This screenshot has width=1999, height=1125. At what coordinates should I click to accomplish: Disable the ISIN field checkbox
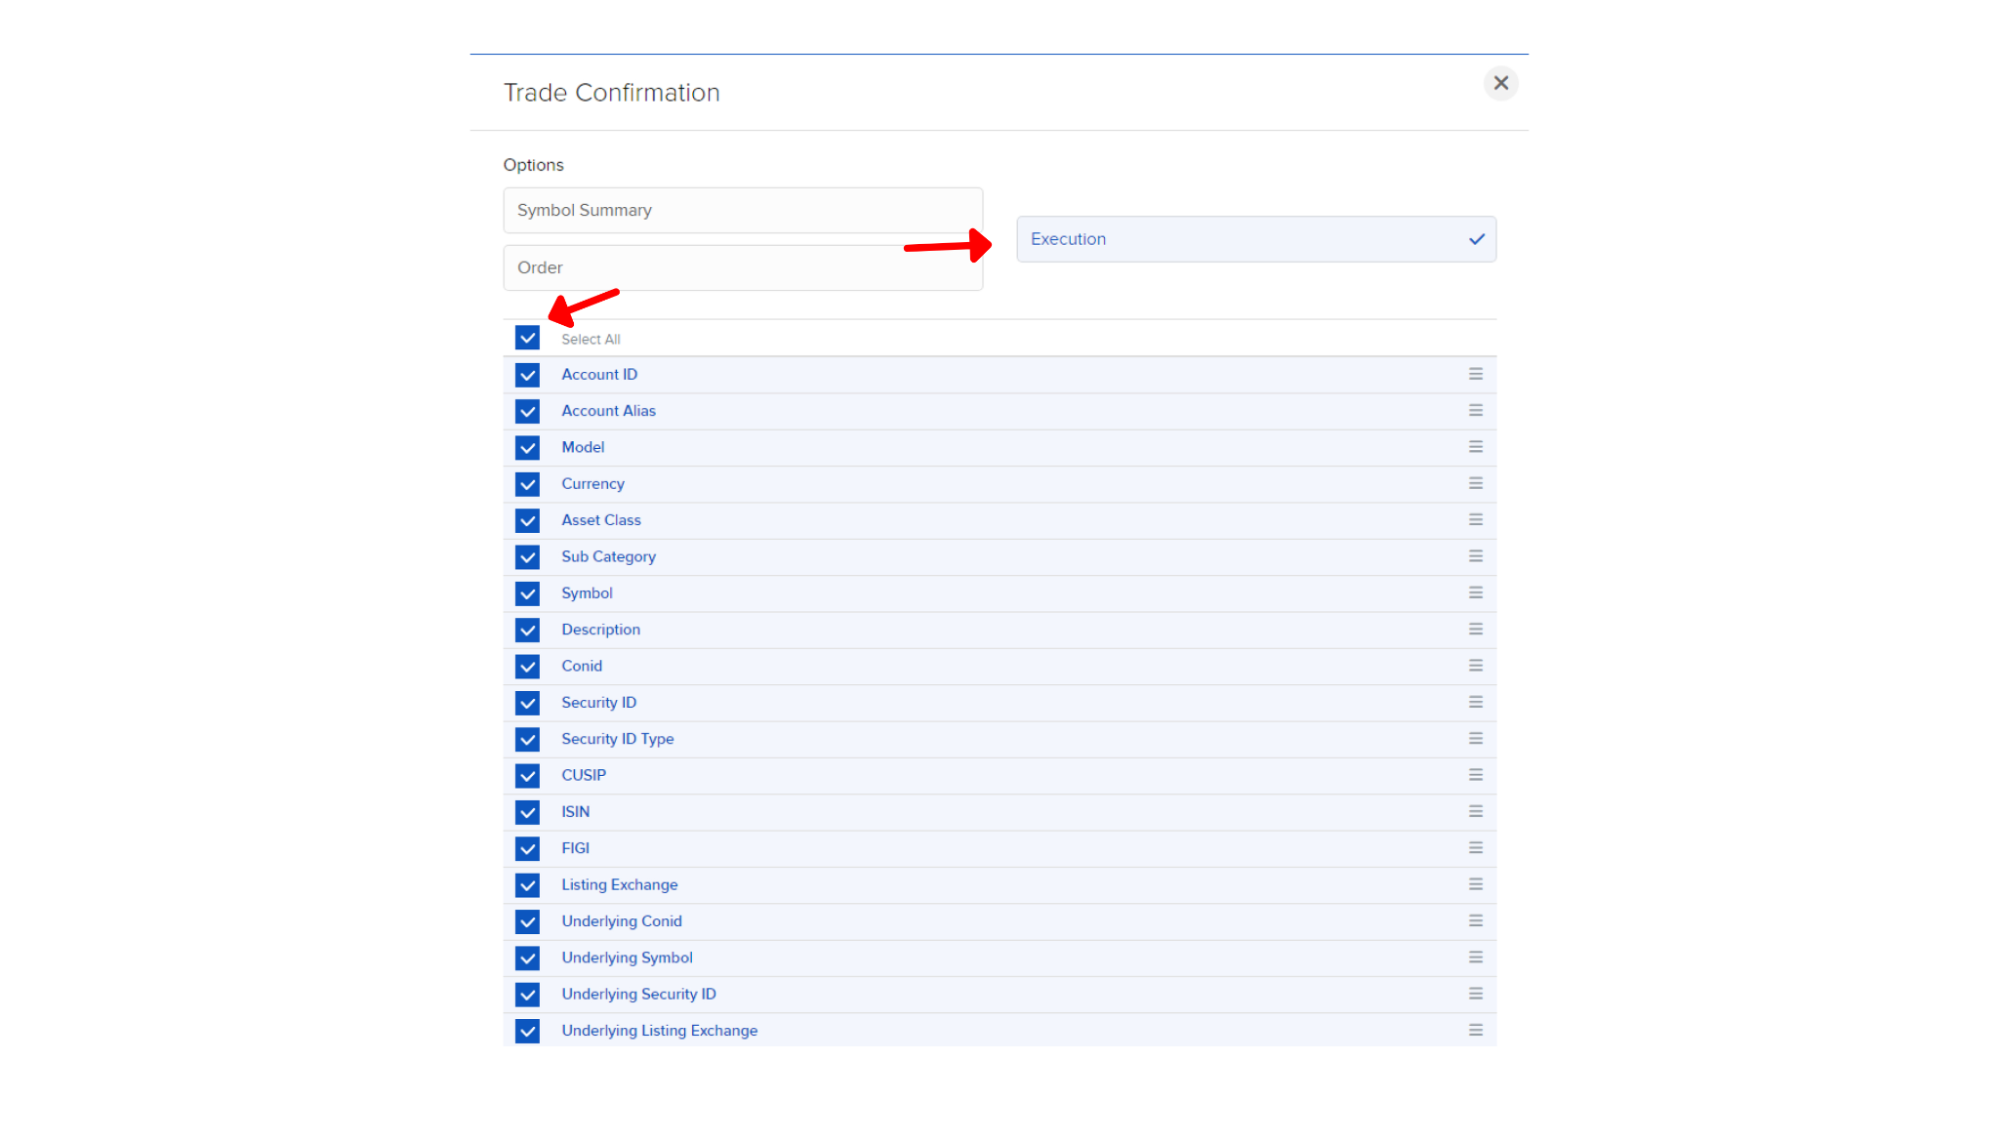coord(527,812)
